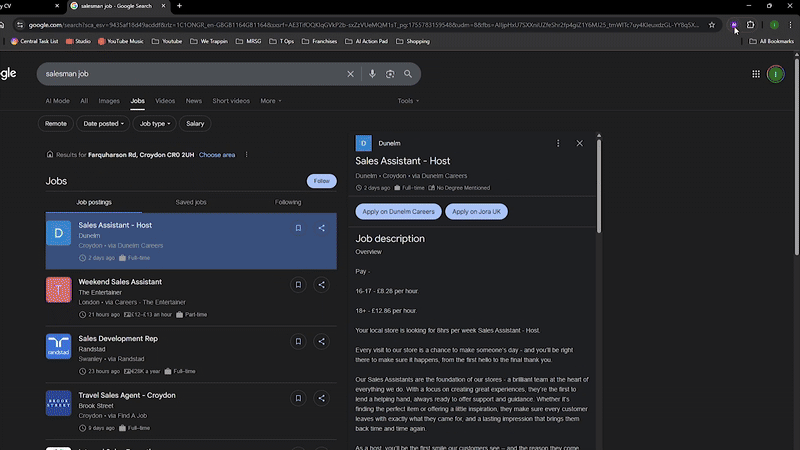Open more options in Dunelm job panel

[x=558, y=144]
